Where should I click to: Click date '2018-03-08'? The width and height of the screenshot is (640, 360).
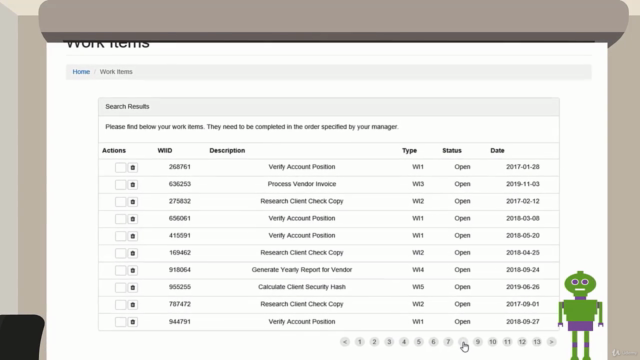[522, 218]
